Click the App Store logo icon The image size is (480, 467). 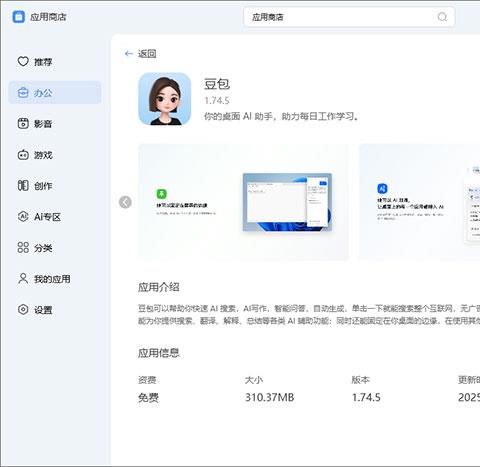(19, 16)
